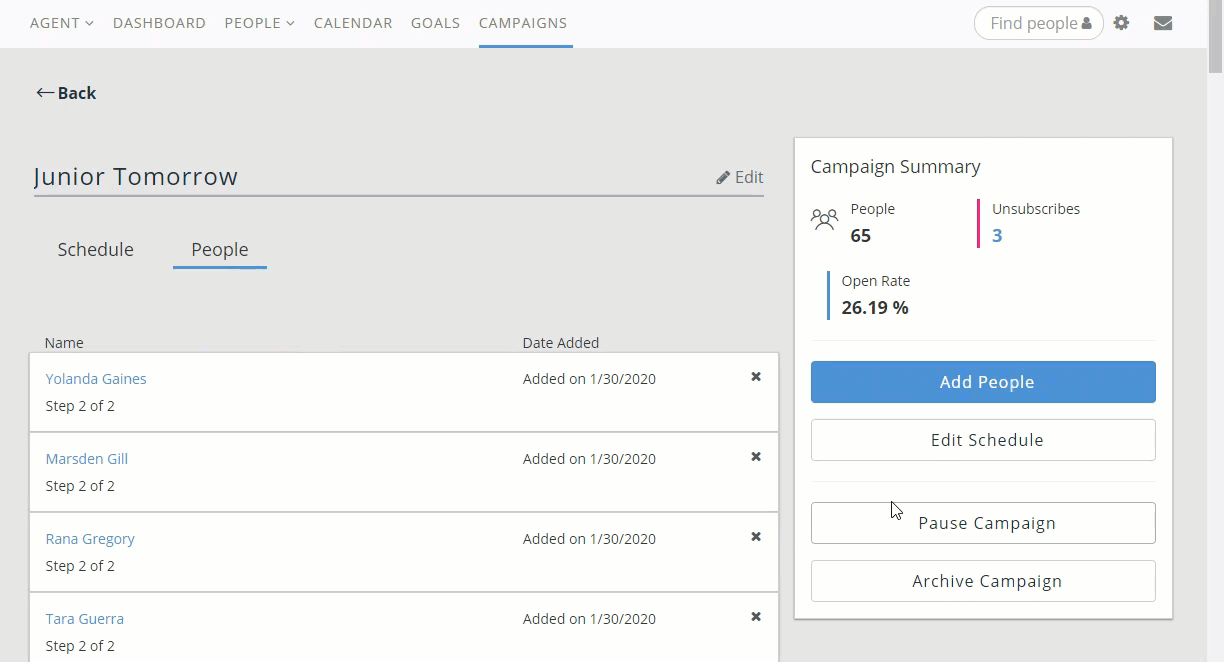
Task: Navigate to Goals in top menu
Action: tap(435, 23)
